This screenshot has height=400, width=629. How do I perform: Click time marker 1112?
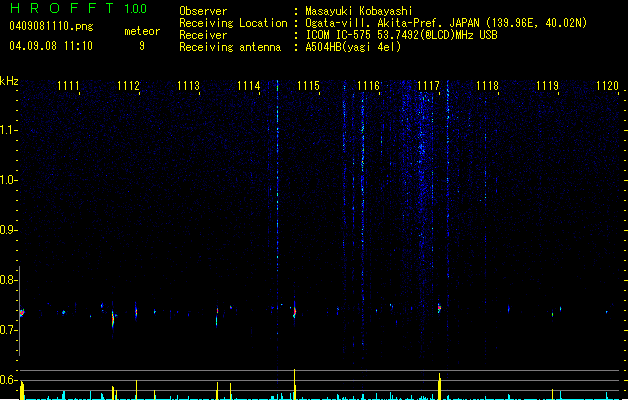pos(128,86)
